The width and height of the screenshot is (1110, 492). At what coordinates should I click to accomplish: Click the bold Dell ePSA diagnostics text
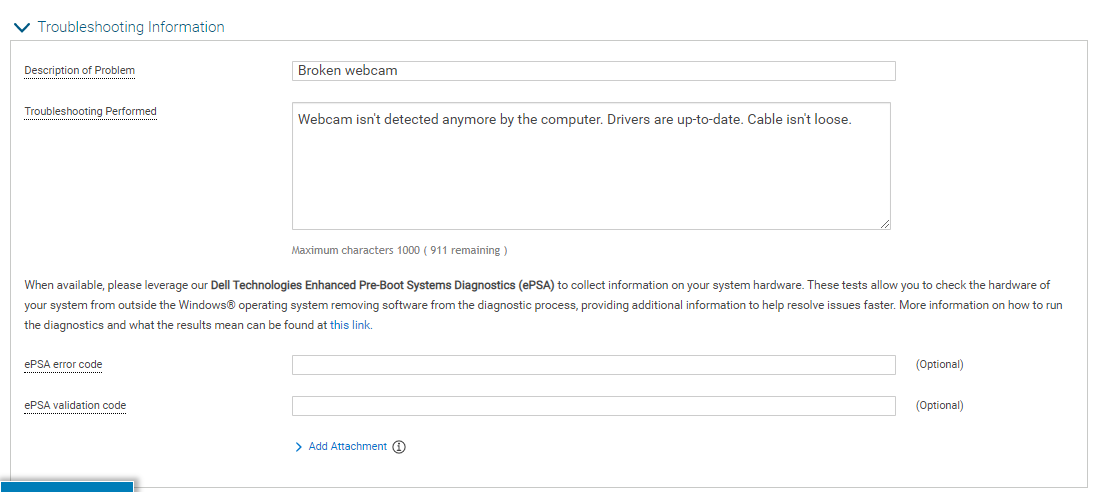point(382,286)
